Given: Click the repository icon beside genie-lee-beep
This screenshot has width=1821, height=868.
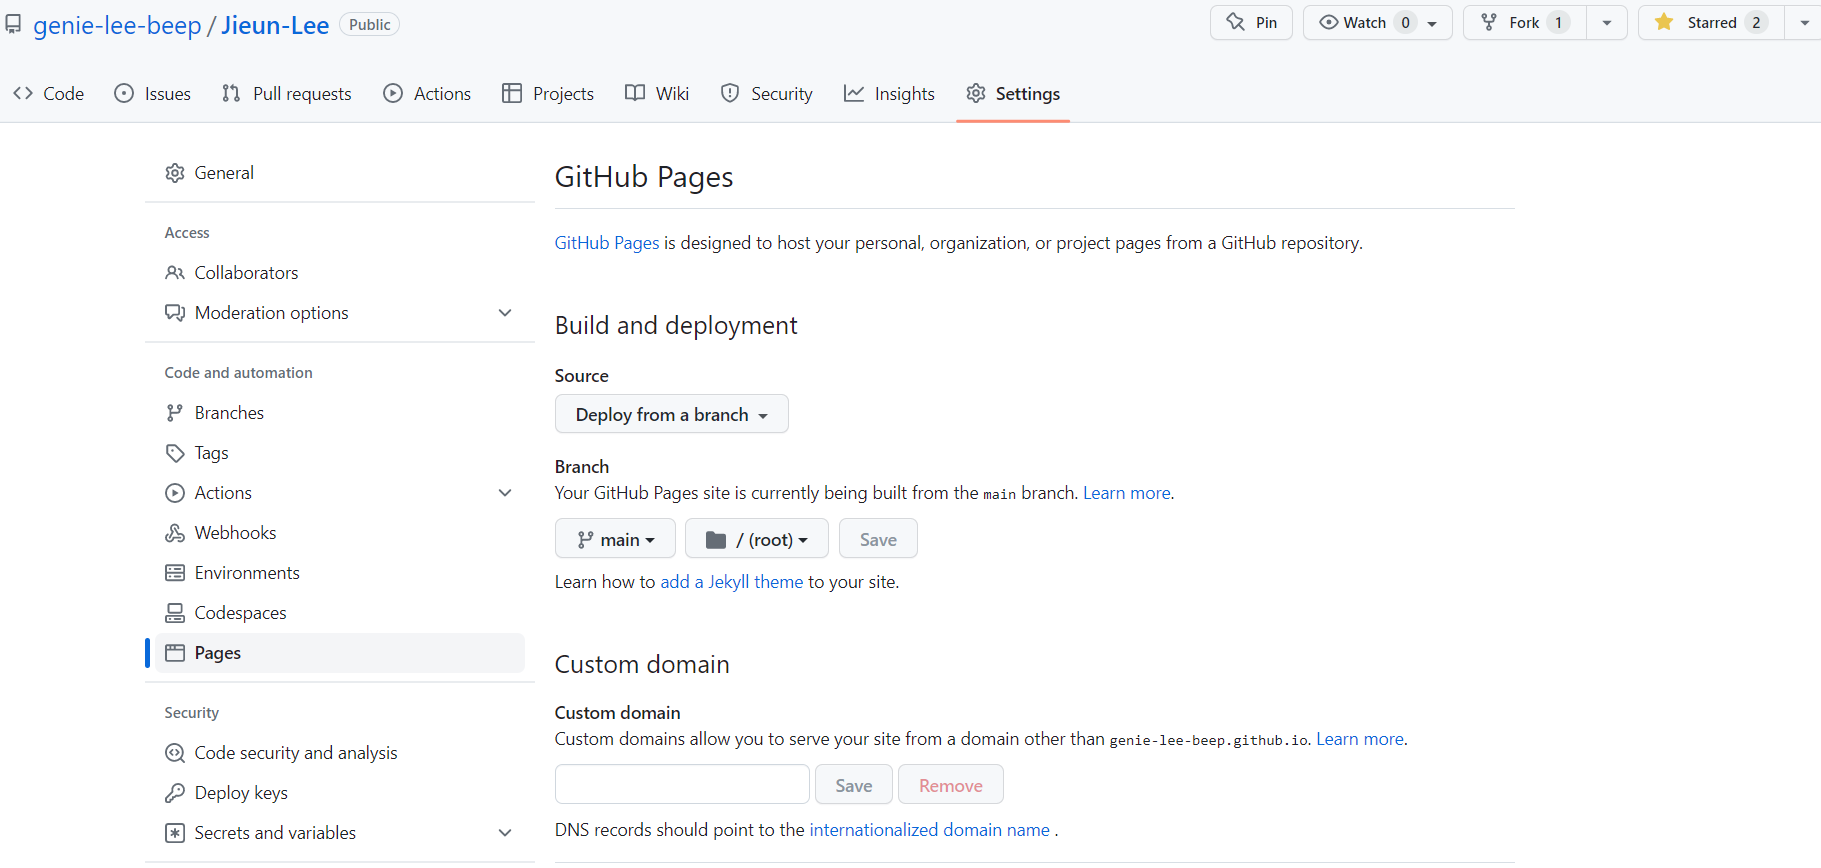Looking at the screenshot, I should pyautogui.click(x=13, y=24).
